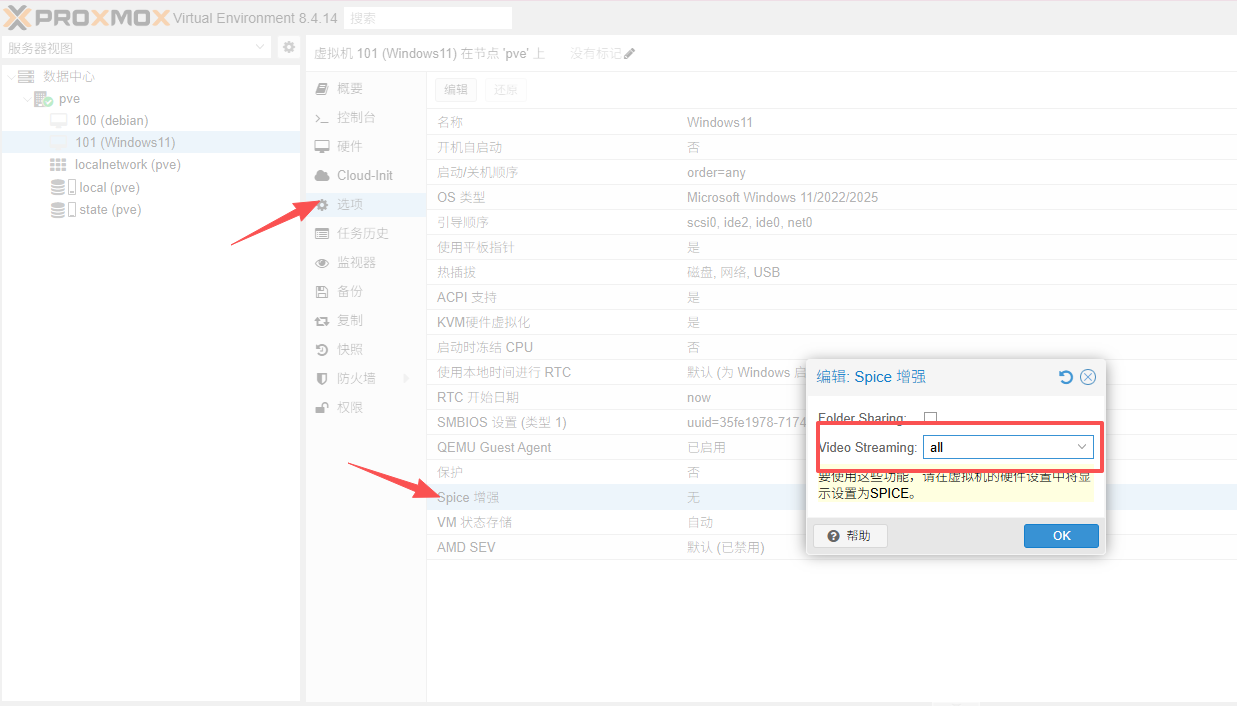Select the 100 (debian) VM
The width and height of the screenshot is (1237, 706).
tap(111, 120)
